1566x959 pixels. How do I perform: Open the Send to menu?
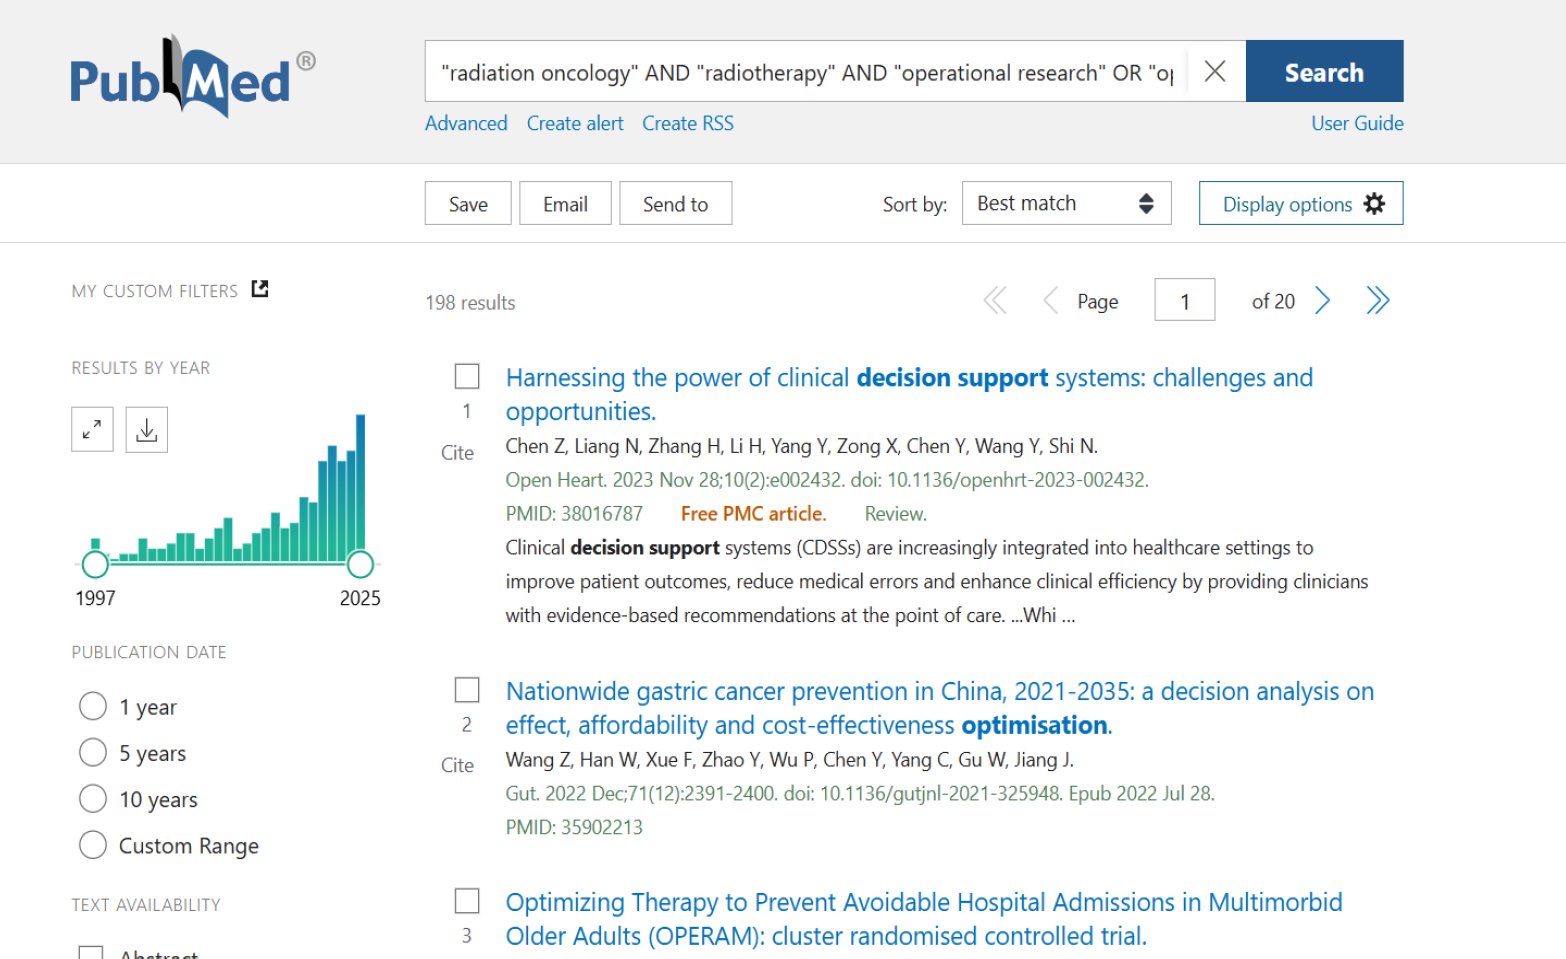pyautogui.click(x=675, y=203)
